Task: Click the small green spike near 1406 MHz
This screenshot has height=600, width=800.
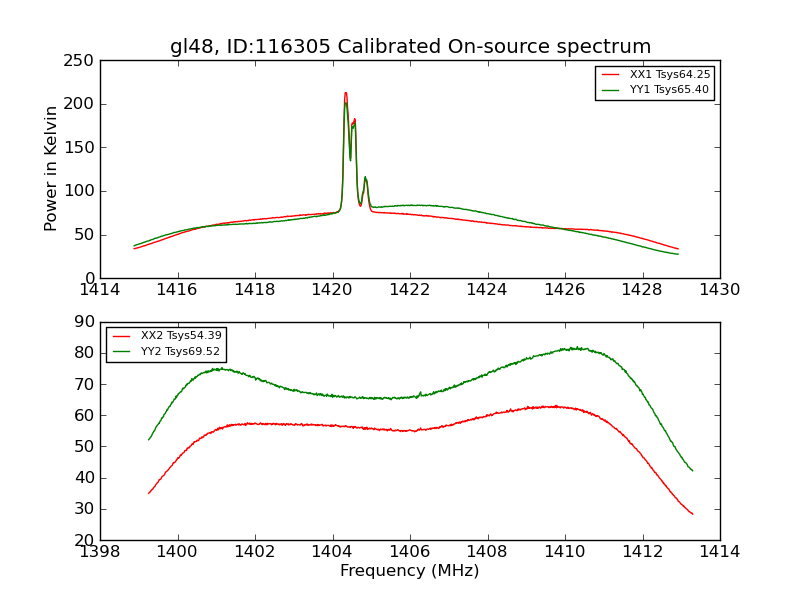Action: [x=420, y=394]
